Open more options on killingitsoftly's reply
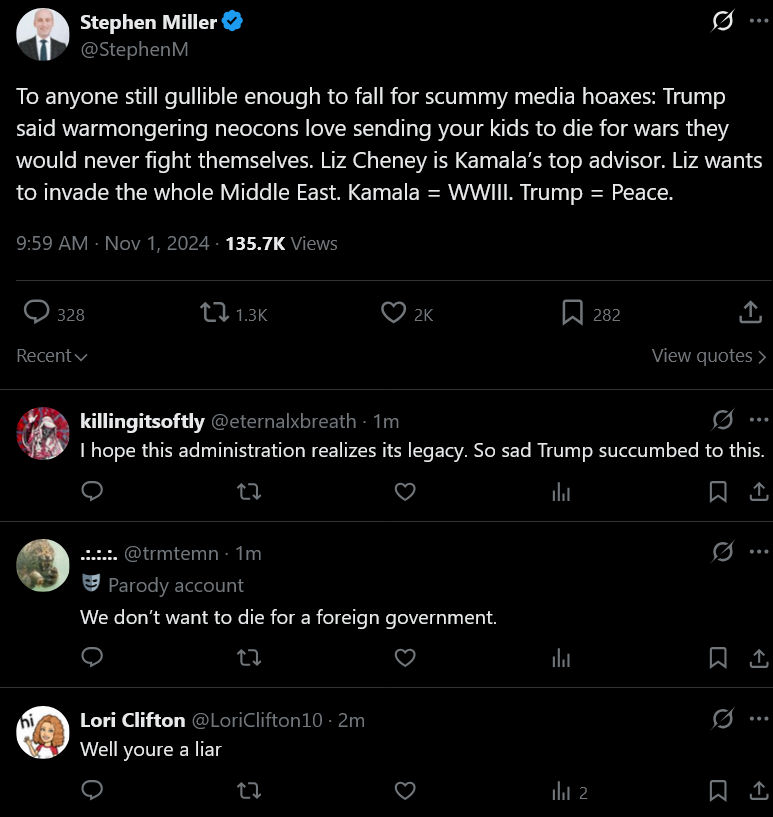This screenshot has height=817, width=773. click(x=758, y=420)
